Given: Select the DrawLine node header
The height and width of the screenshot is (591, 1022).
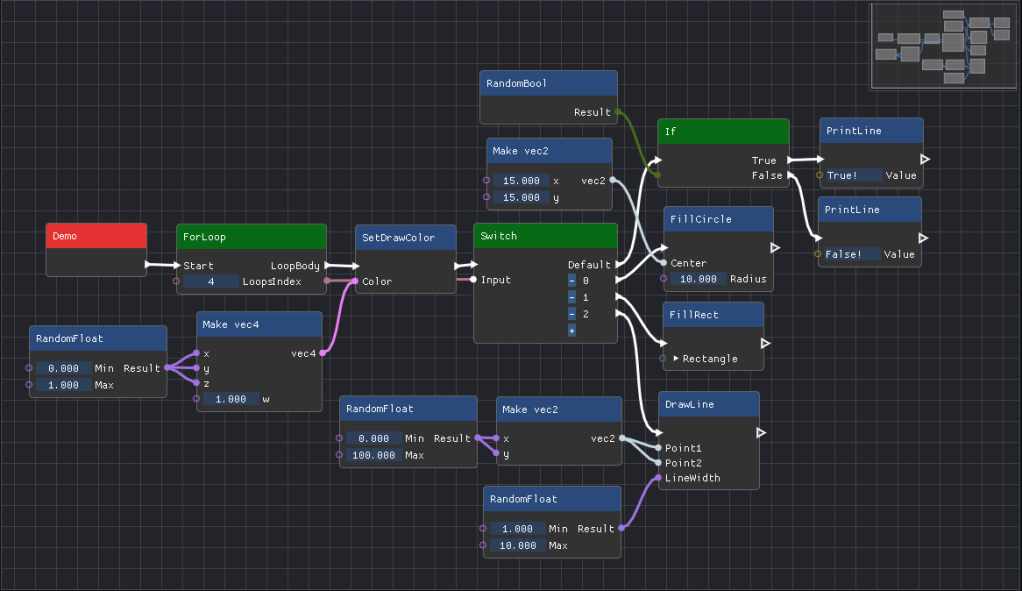Looking at the screenshot, I should [x=708, y=404].
